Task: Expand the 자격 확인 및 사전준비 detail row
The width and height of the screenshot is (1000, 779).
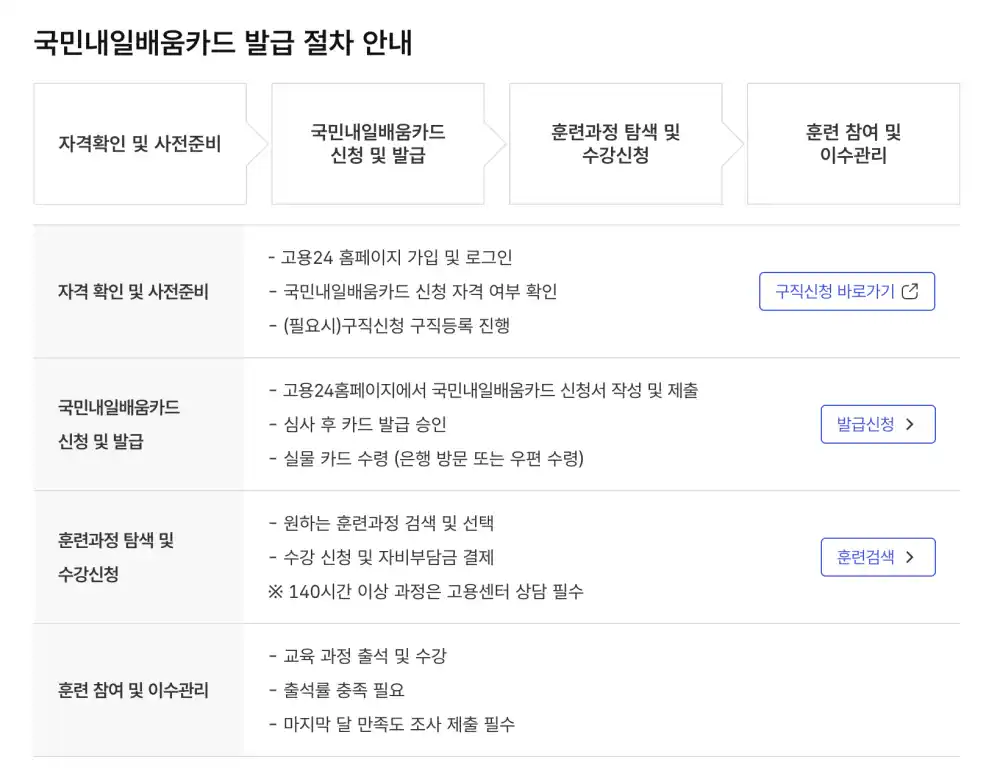Action: 500,290
